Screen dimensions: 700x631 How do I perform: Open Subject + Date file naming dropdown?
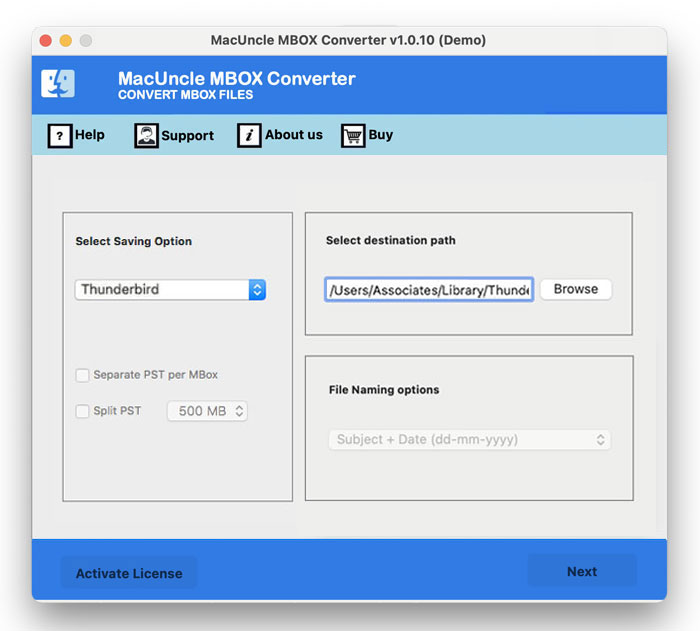pyautogui.click(x=470, y=440)
